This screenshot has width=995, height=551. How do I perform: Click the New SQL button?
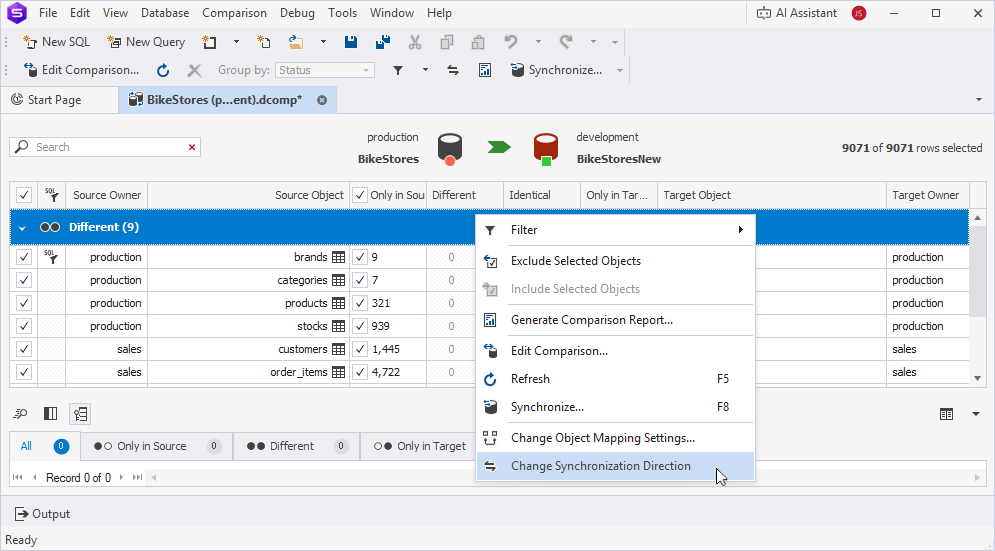(x=58, y=42)
